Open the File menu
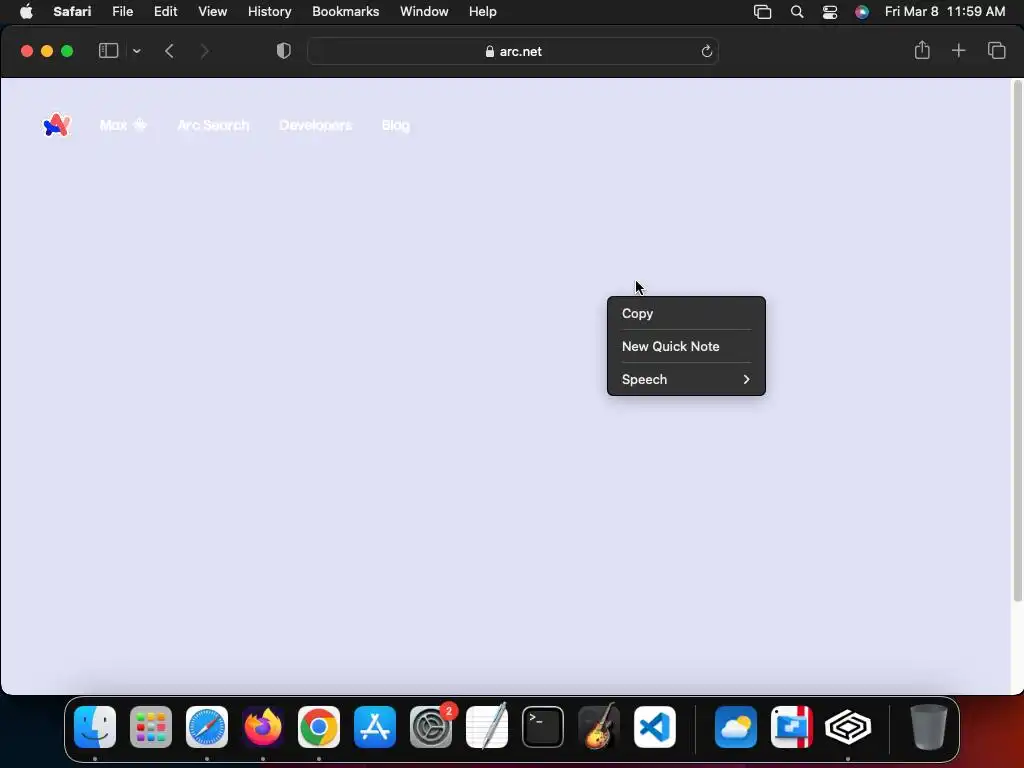This screenshot has width=1024, height=768. point(122,12)
